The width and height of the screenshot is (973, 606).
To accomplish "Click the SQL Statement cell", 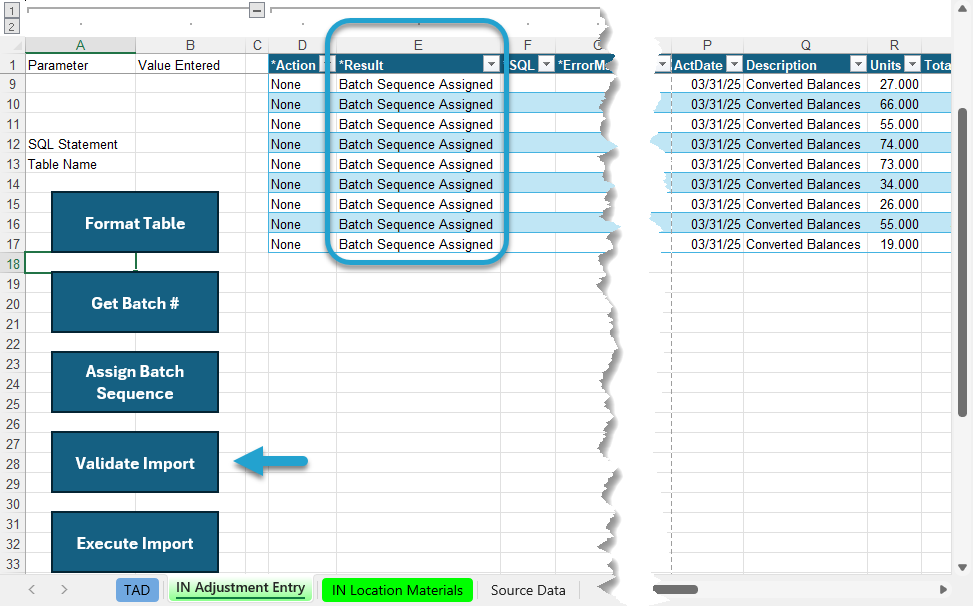I will point(80,144).
